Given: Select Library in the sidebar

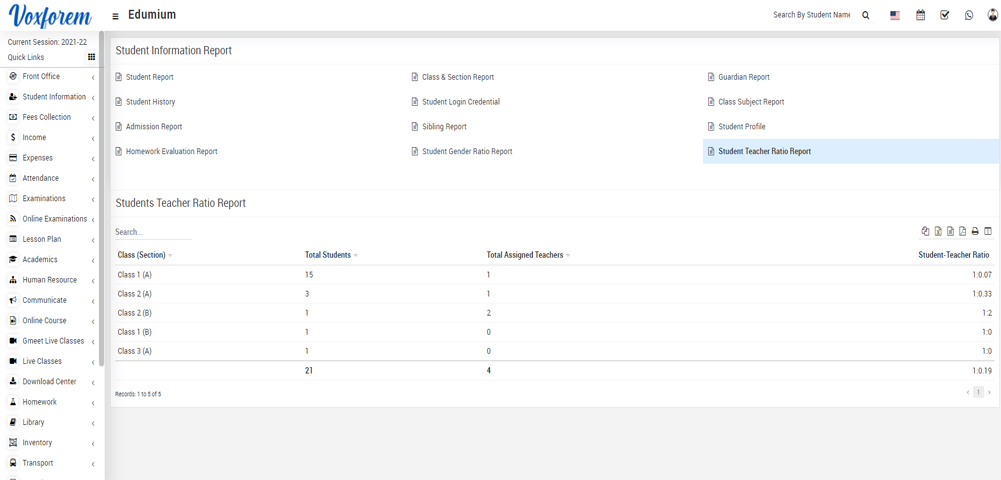Looking at the screenshot, I should 33,422.
